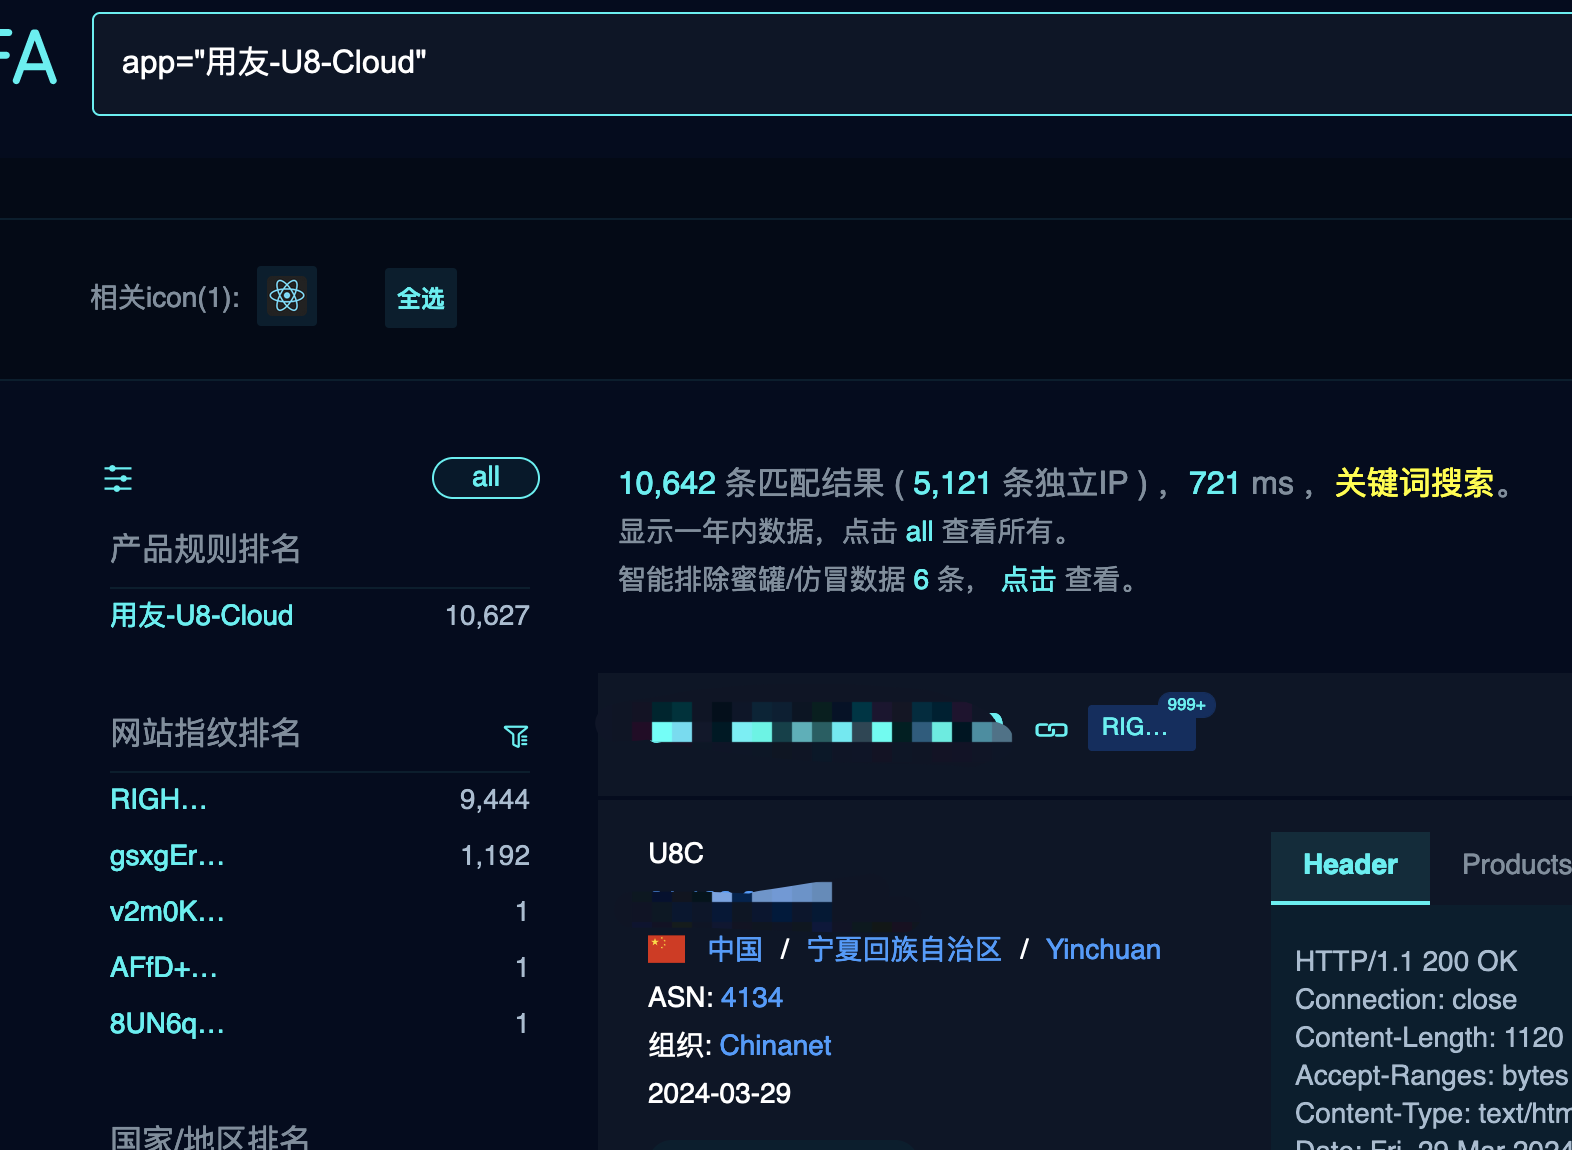Click the Chinanet organization link
Screen dimensions: 1572x1150
tap(775, 1045)
